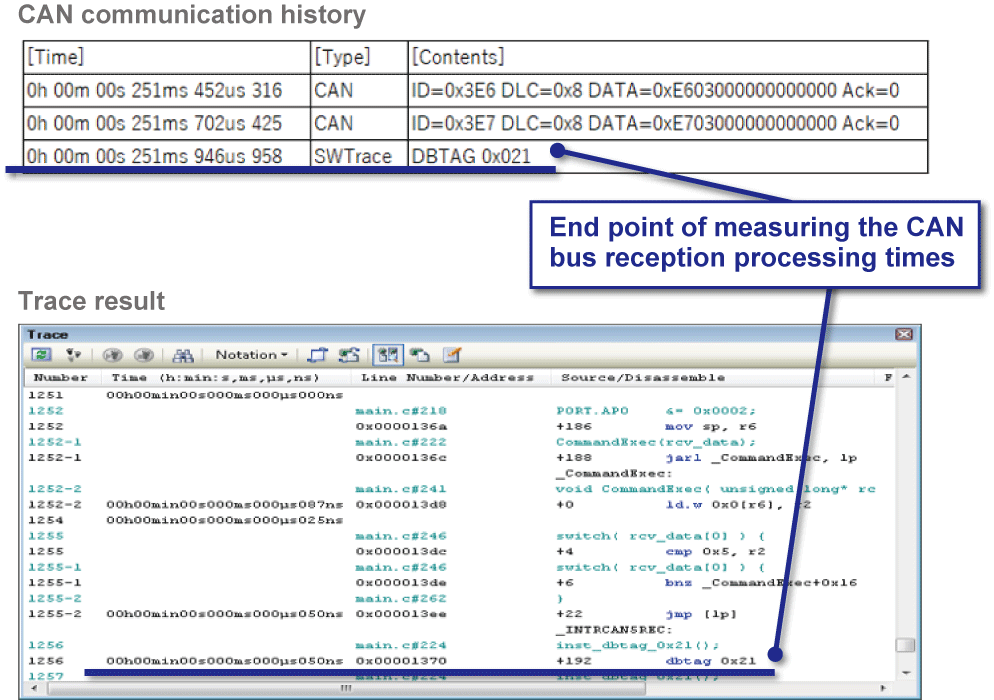The image size is (994, 700).
Task: Close the Trace panel
Action: click(x=904, y=334)
